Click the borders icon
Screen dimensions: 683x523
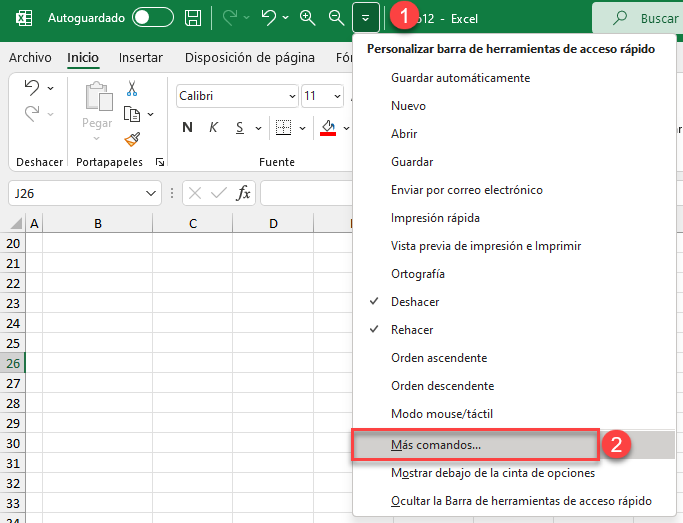point(284,128)
